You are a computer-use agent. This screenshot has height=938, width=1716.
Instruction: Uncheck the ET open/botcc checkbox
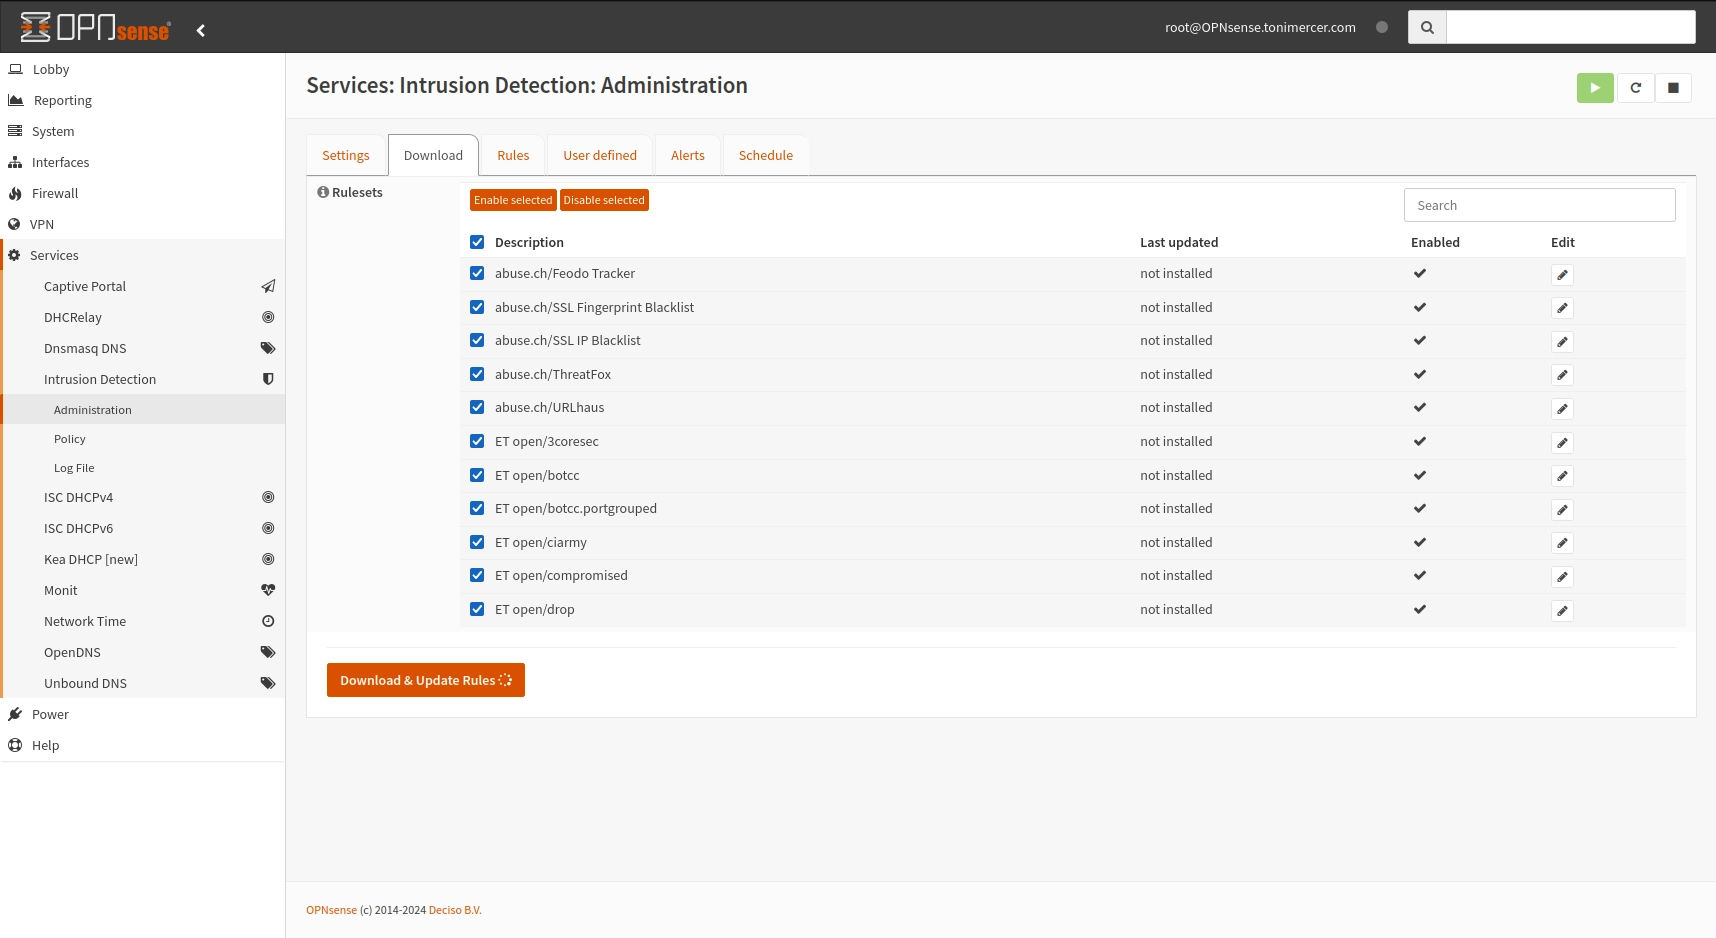click(477, 475)
